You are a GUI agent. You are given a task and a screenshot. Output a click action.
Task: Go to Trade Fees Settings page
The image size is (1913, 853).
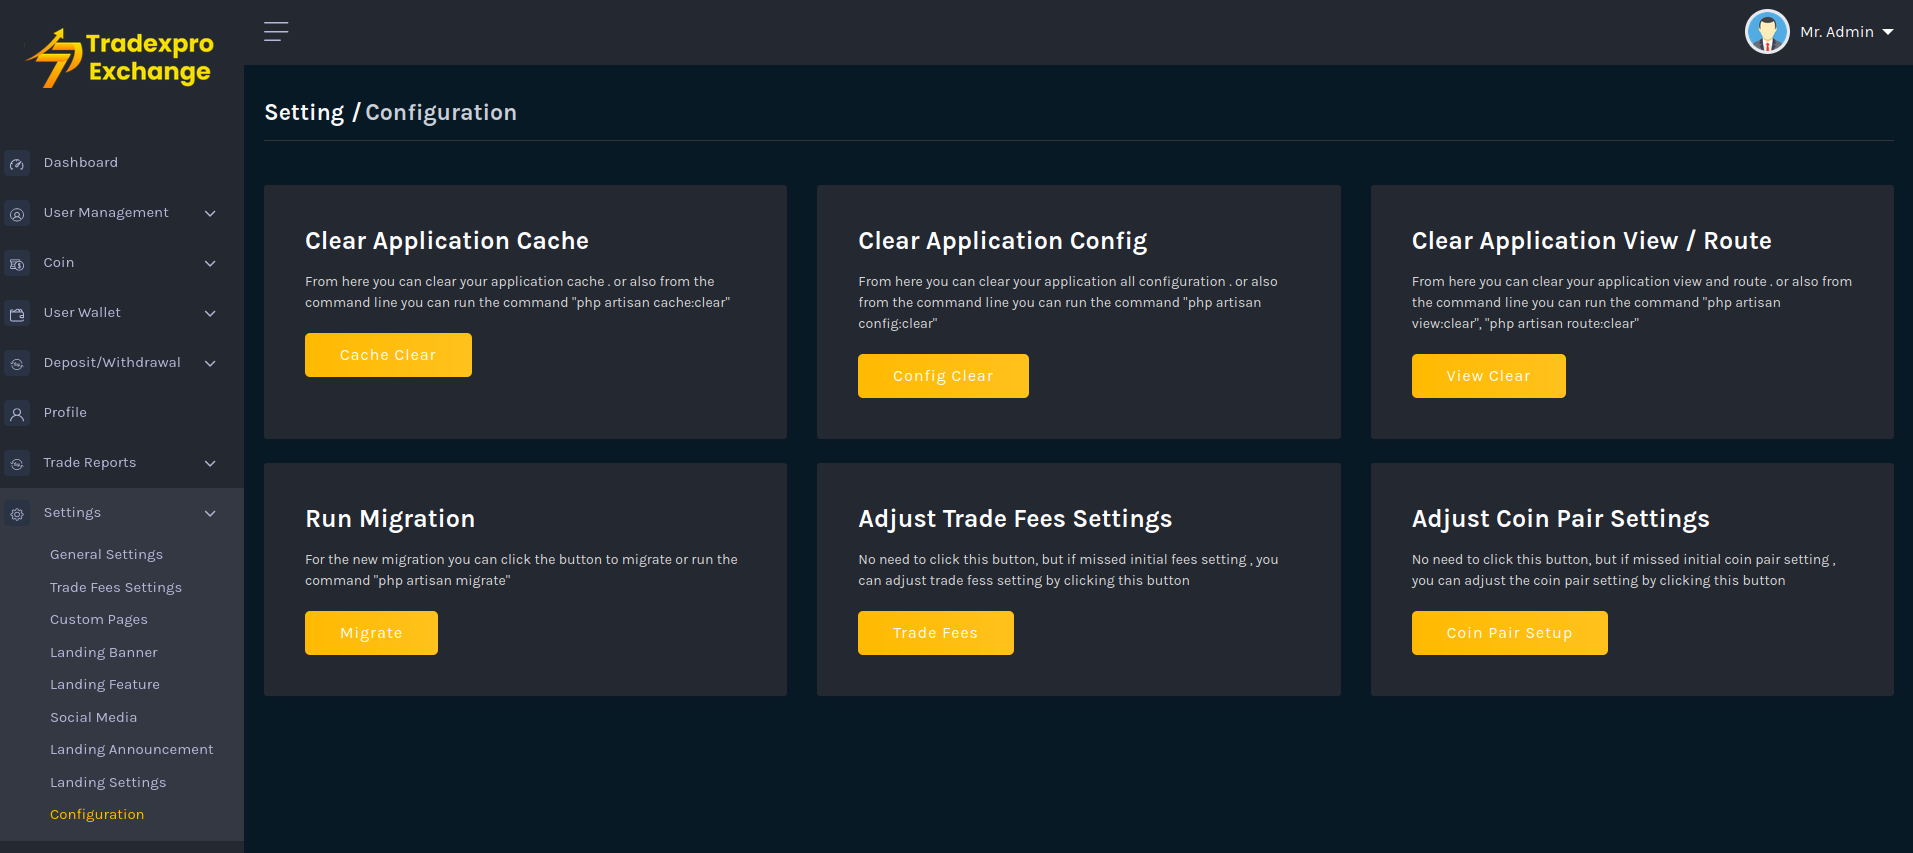point(116,587)
